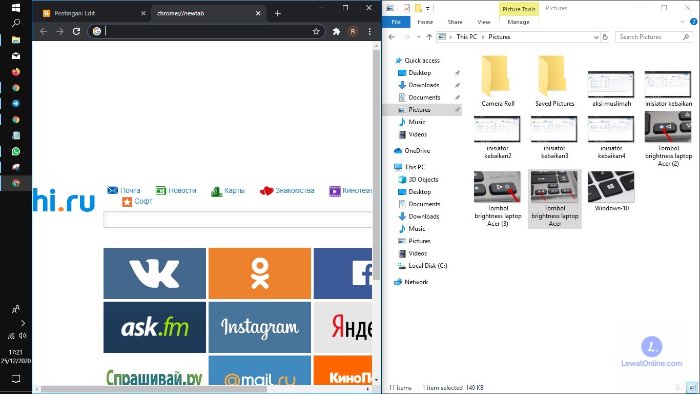Expand the address bar history dropdown
The image size is (700, 394).
(x=596, y=37)
